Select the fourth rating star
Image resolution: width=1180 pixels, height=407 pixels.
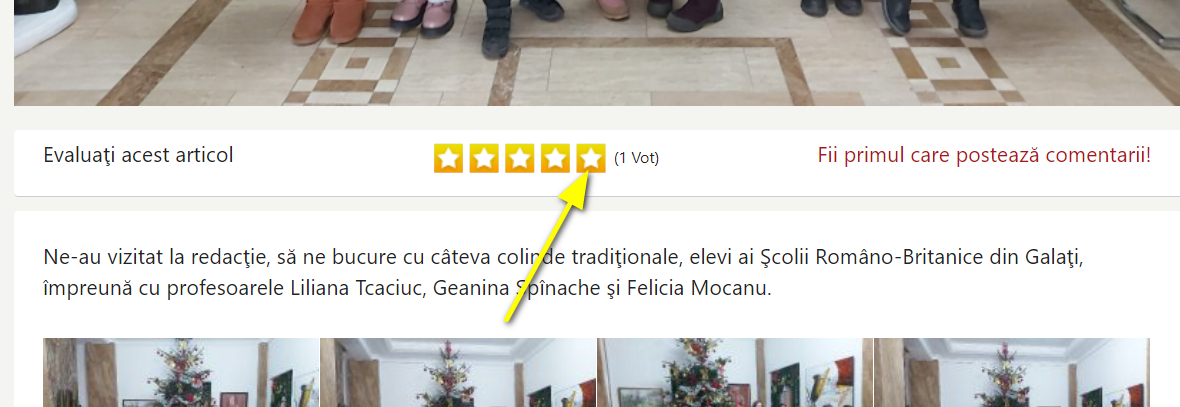tap(555, 158)
